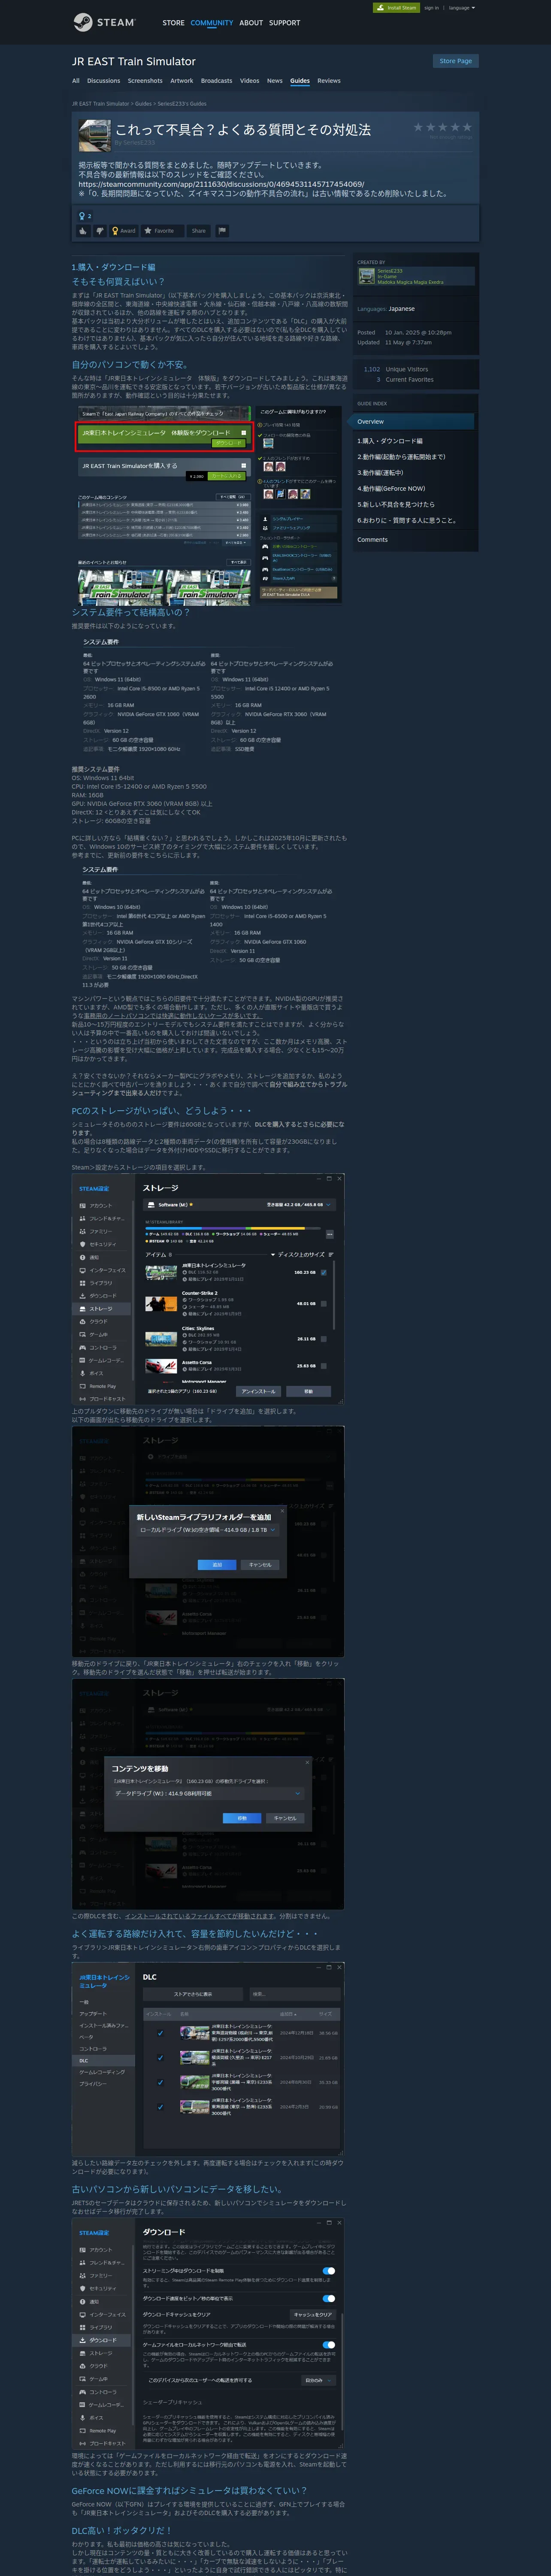551x2576 pixels.
Task: Rate the guide thumbs down
Action: [99, 231]
